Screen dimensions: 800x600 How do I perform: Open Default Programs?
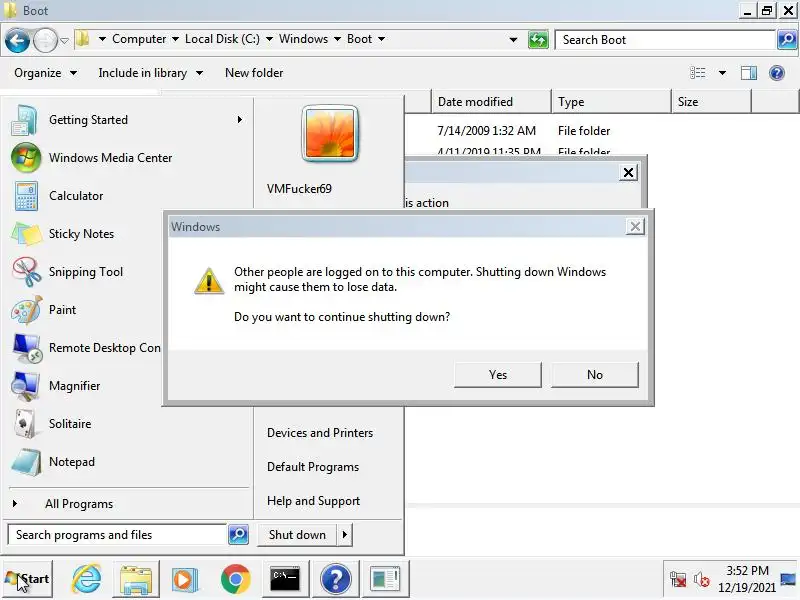click(313, 467)
